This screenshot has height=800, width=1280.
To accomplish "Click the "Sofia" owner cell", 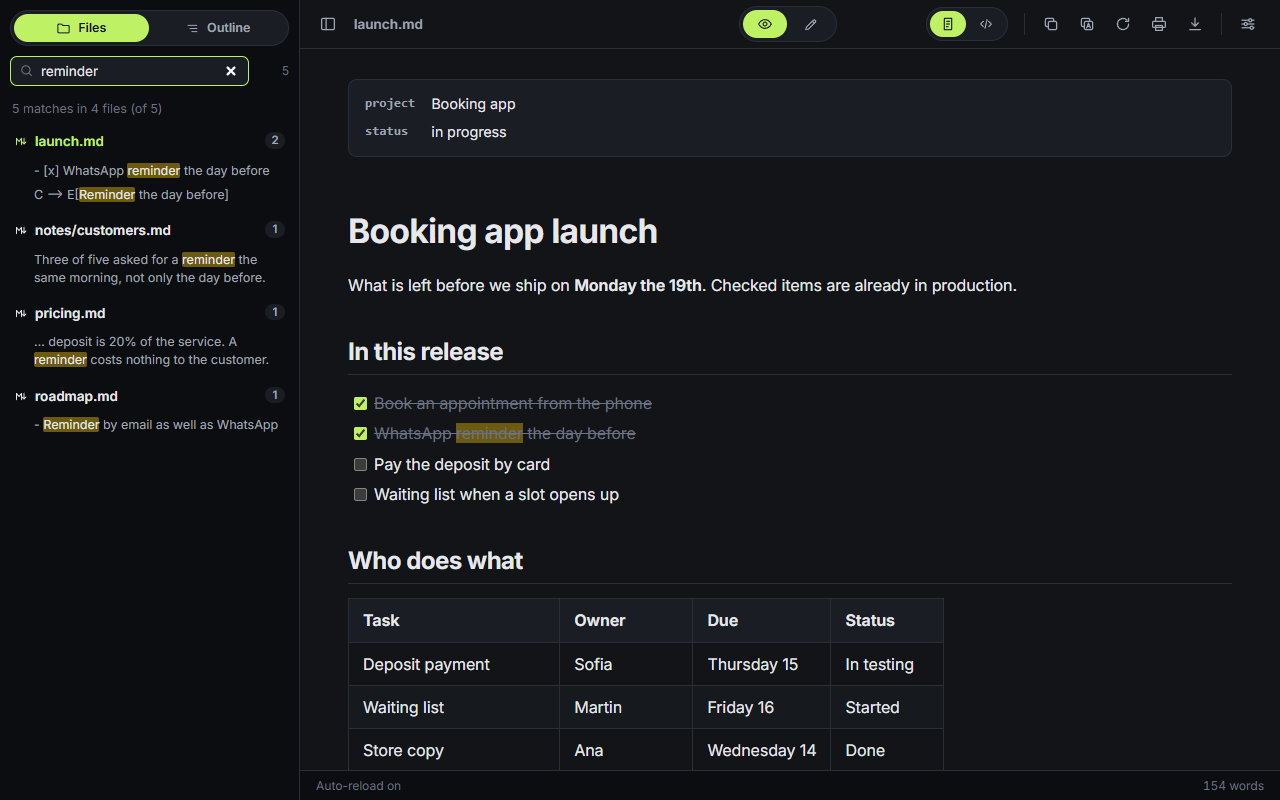I will click(626, 664).
